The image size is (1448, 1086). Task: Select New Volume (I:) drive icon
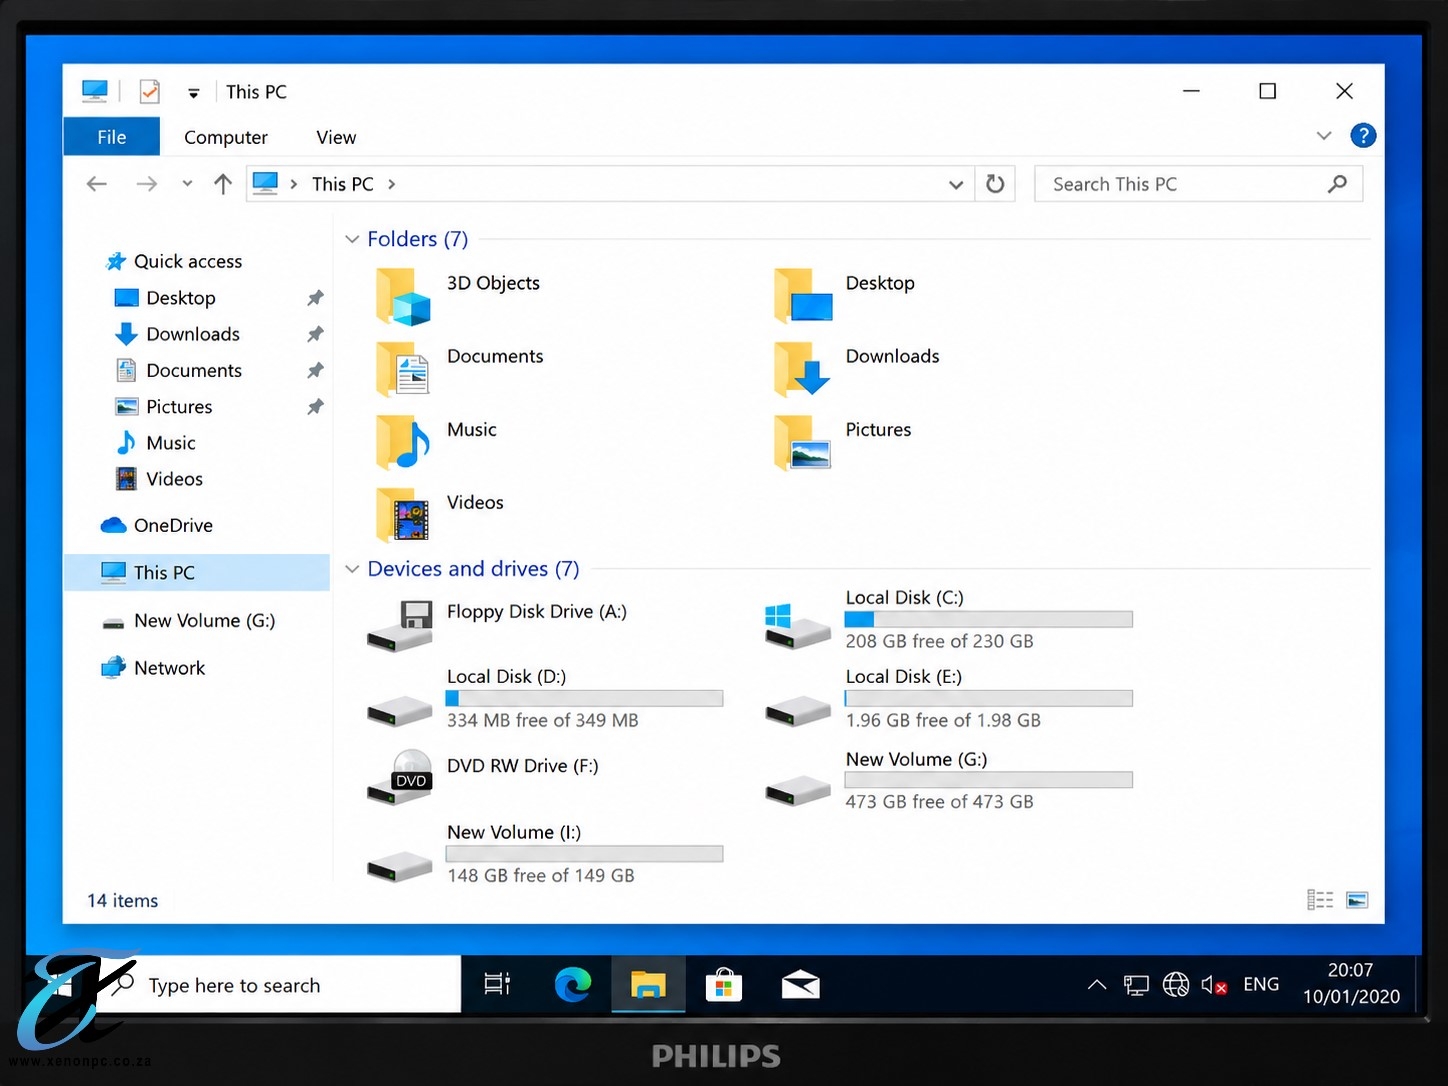click(399, 866)
